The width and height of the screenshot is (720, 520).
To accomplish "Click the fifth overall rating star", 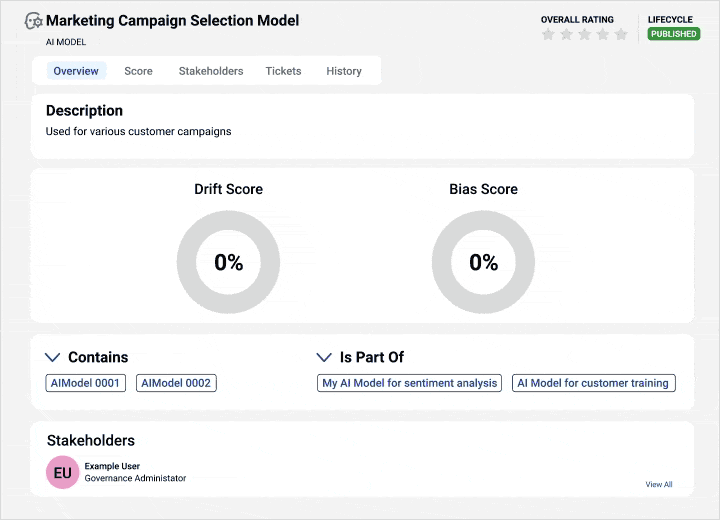I will (621, 34).
